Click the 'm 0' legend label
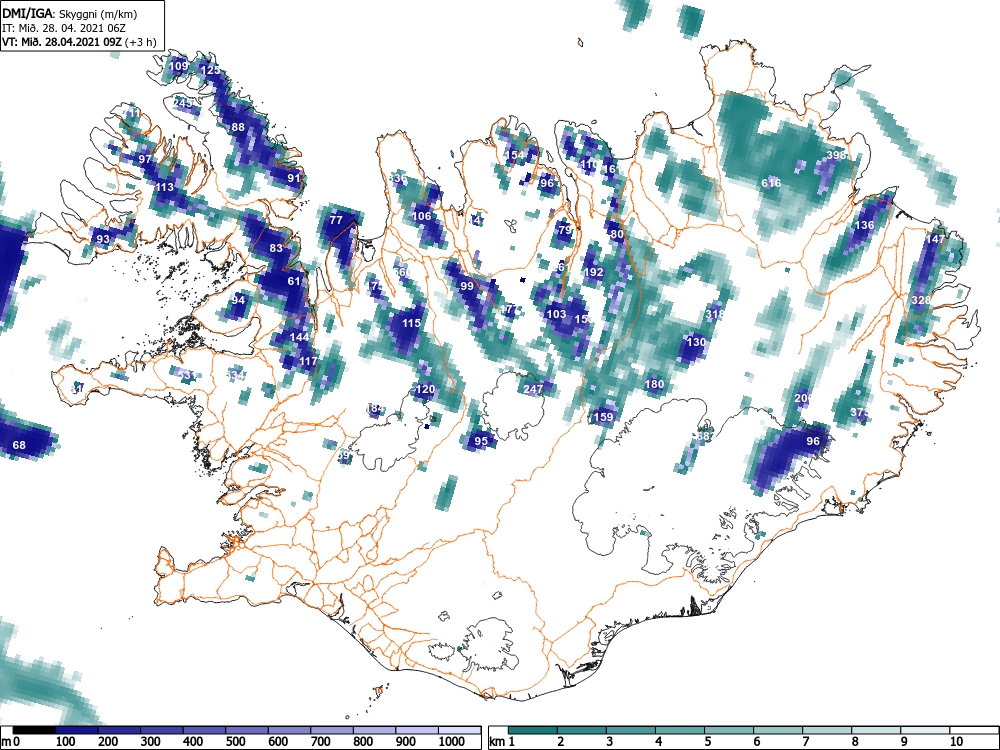 tap(11, 741)
